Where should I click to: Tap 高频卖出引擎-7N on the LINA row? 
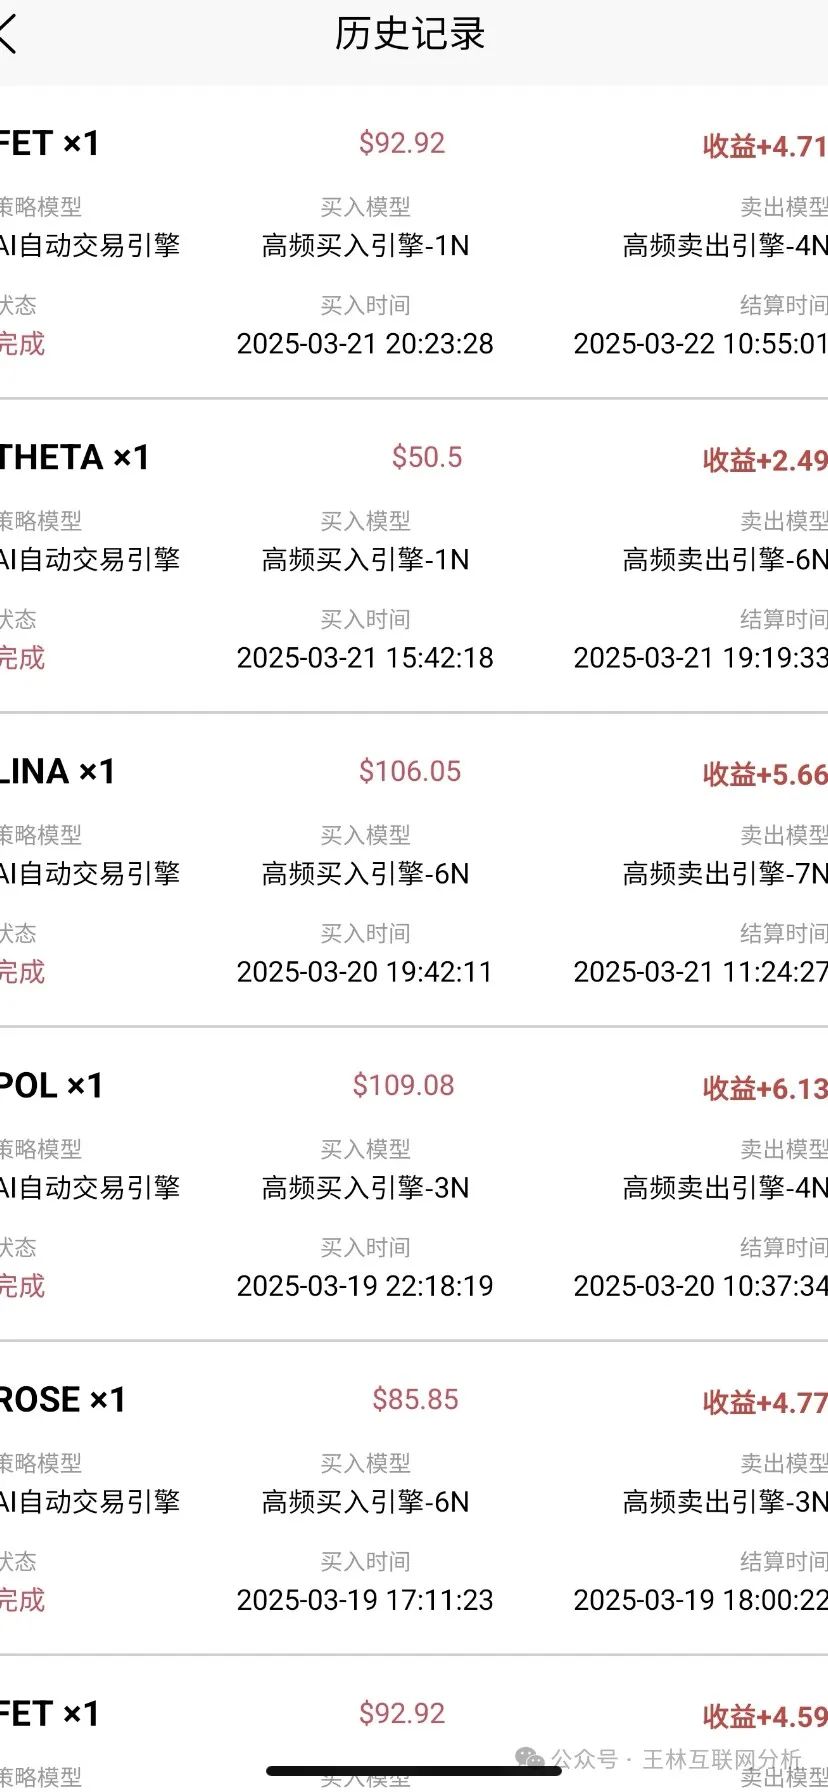[x=723, y=873]
